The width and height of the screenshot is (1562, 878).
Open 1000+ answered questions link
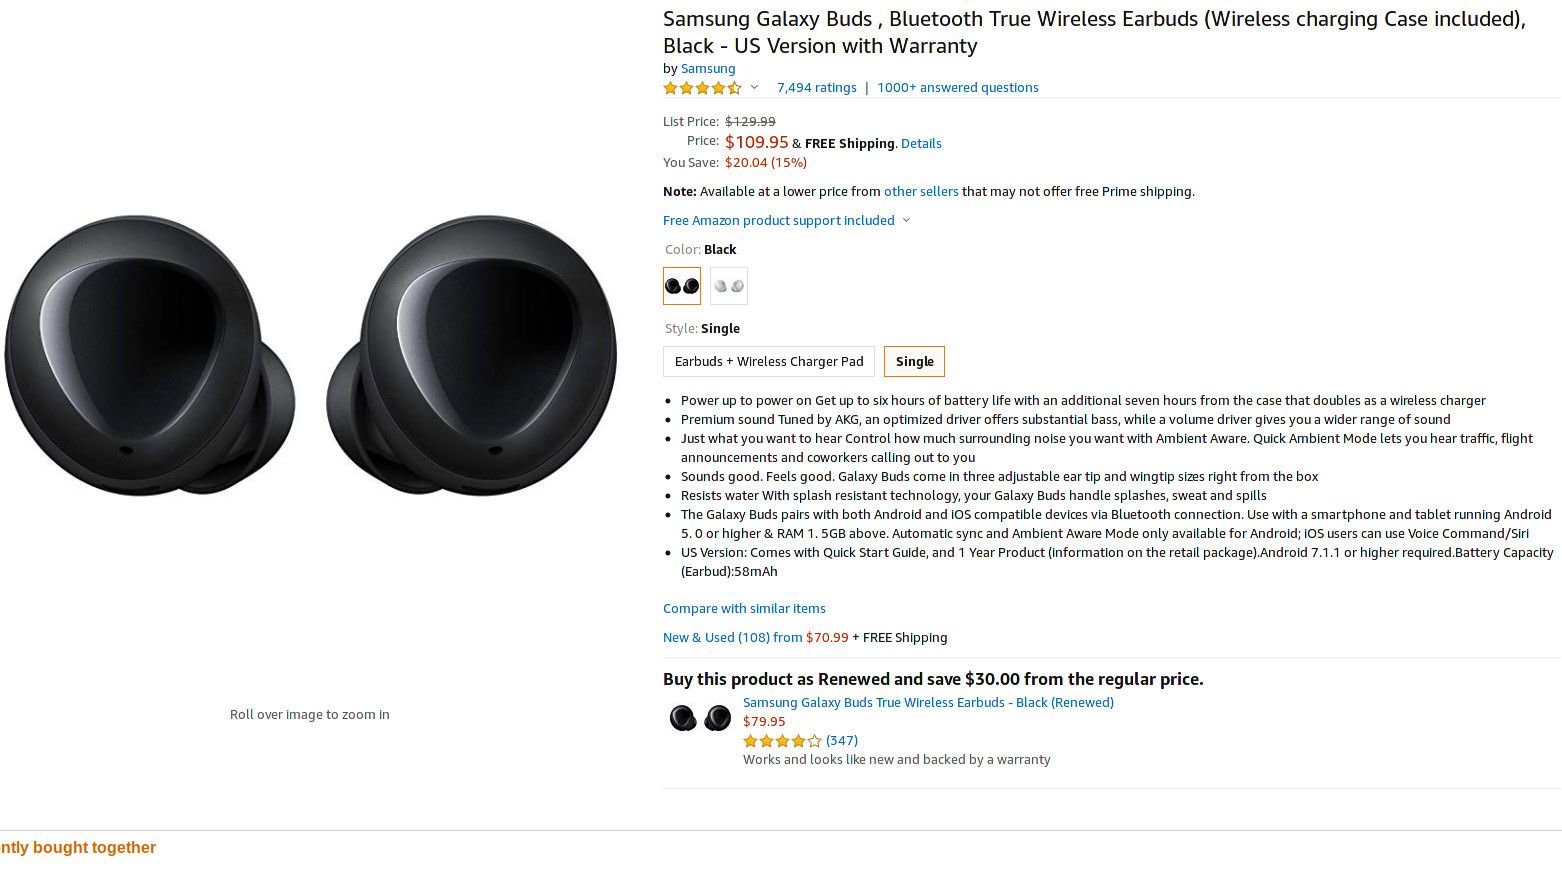pos(957,88)
